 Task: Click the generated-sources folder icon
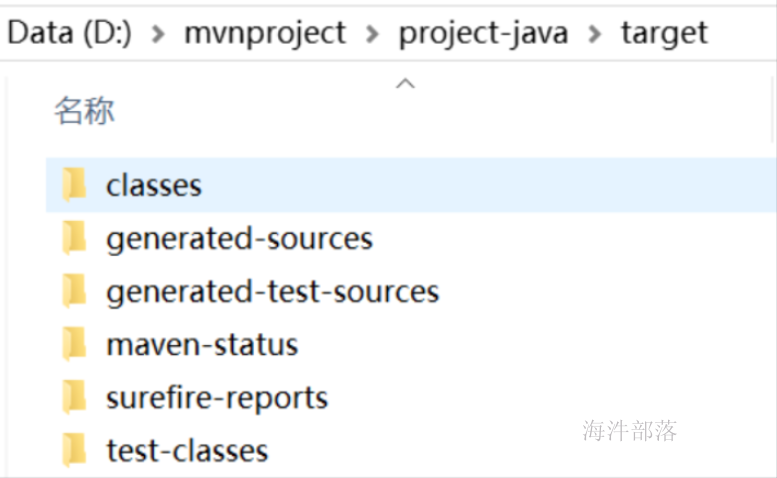(74, 238)
